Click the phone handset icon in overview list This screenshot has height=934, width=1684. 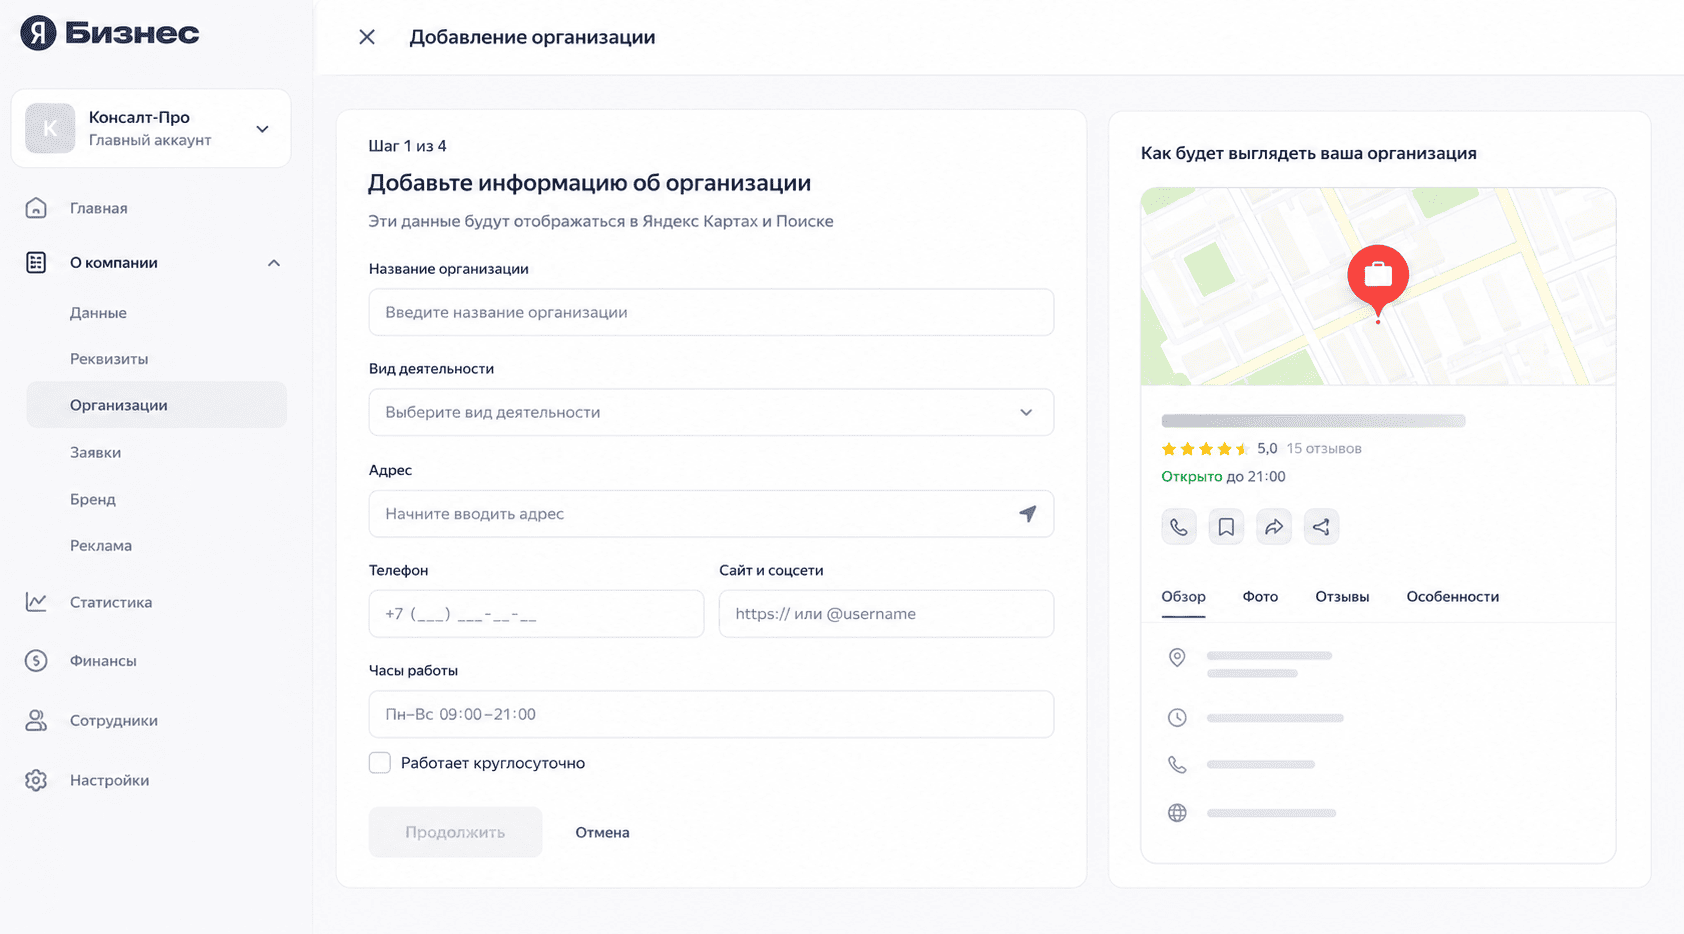pos(1177,765)
